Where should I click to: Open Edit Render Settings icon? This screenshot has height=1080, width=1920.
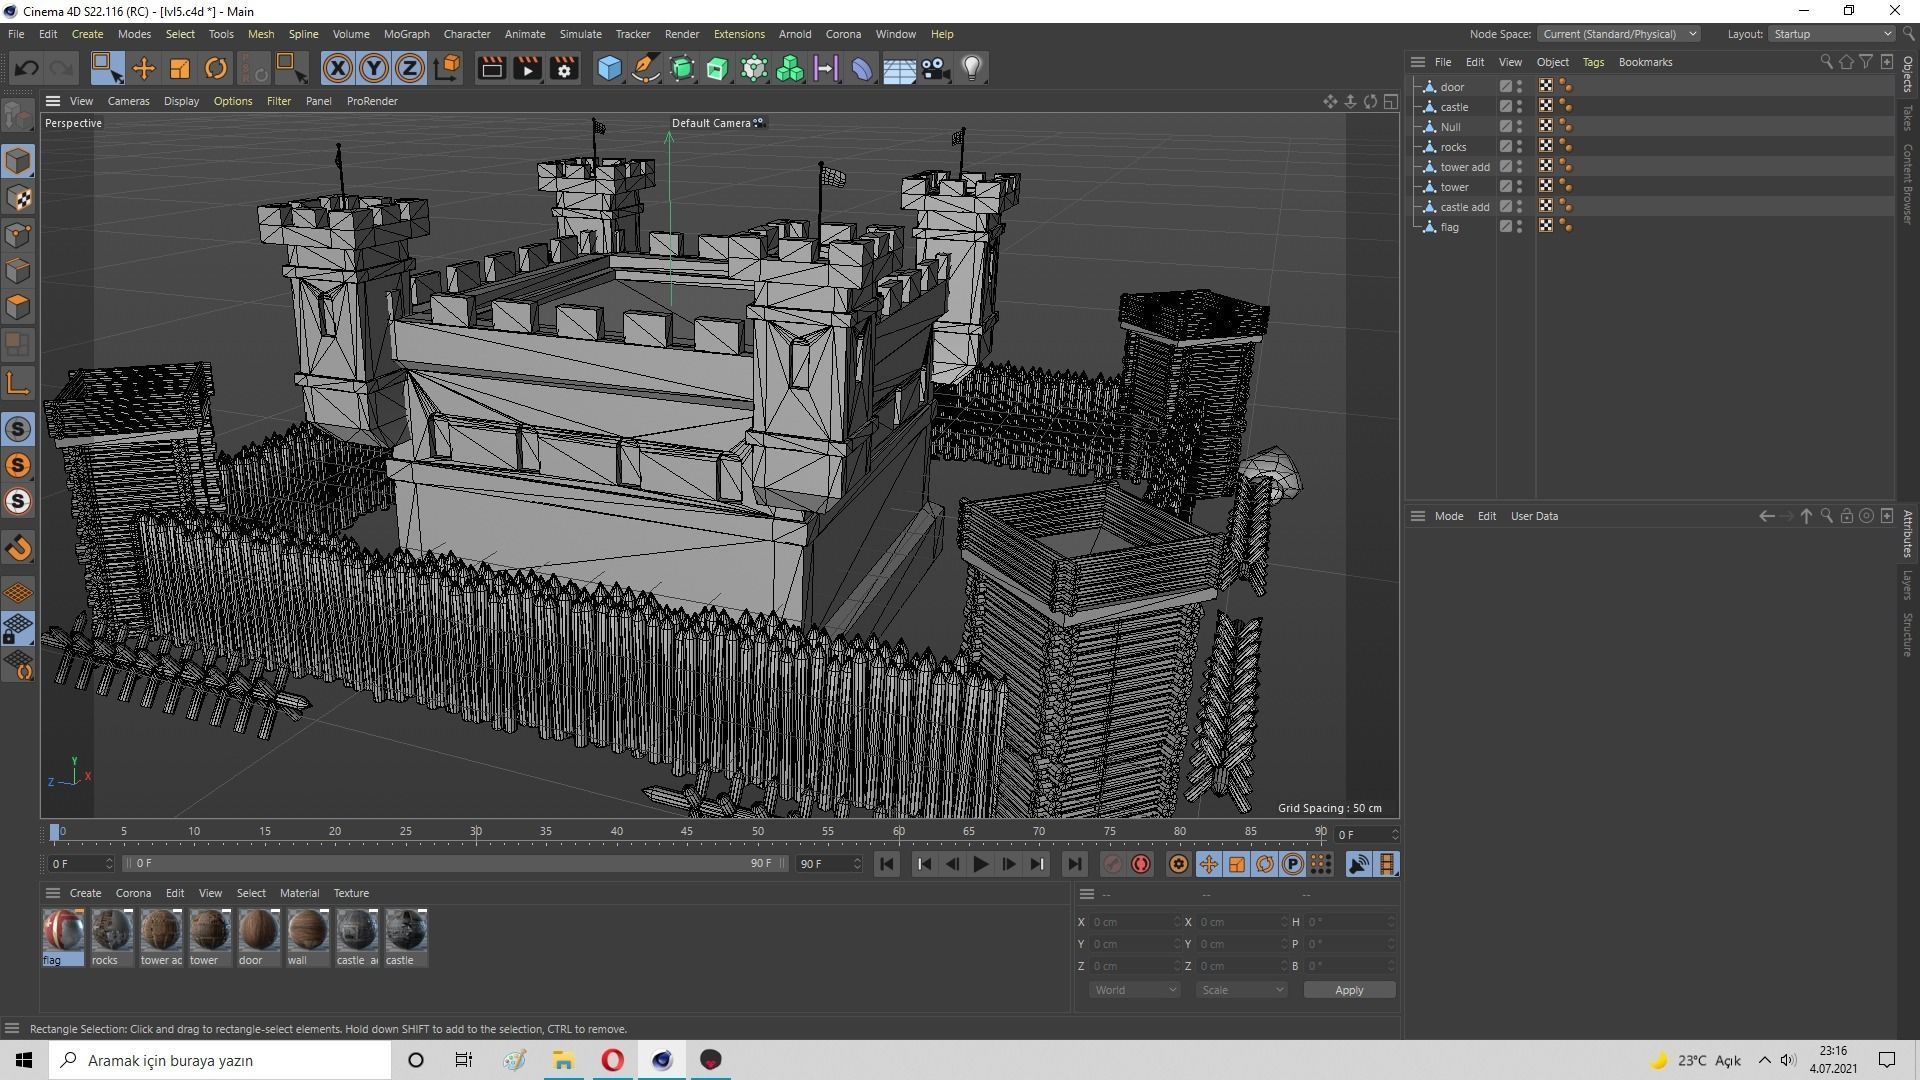pos(564,68)
